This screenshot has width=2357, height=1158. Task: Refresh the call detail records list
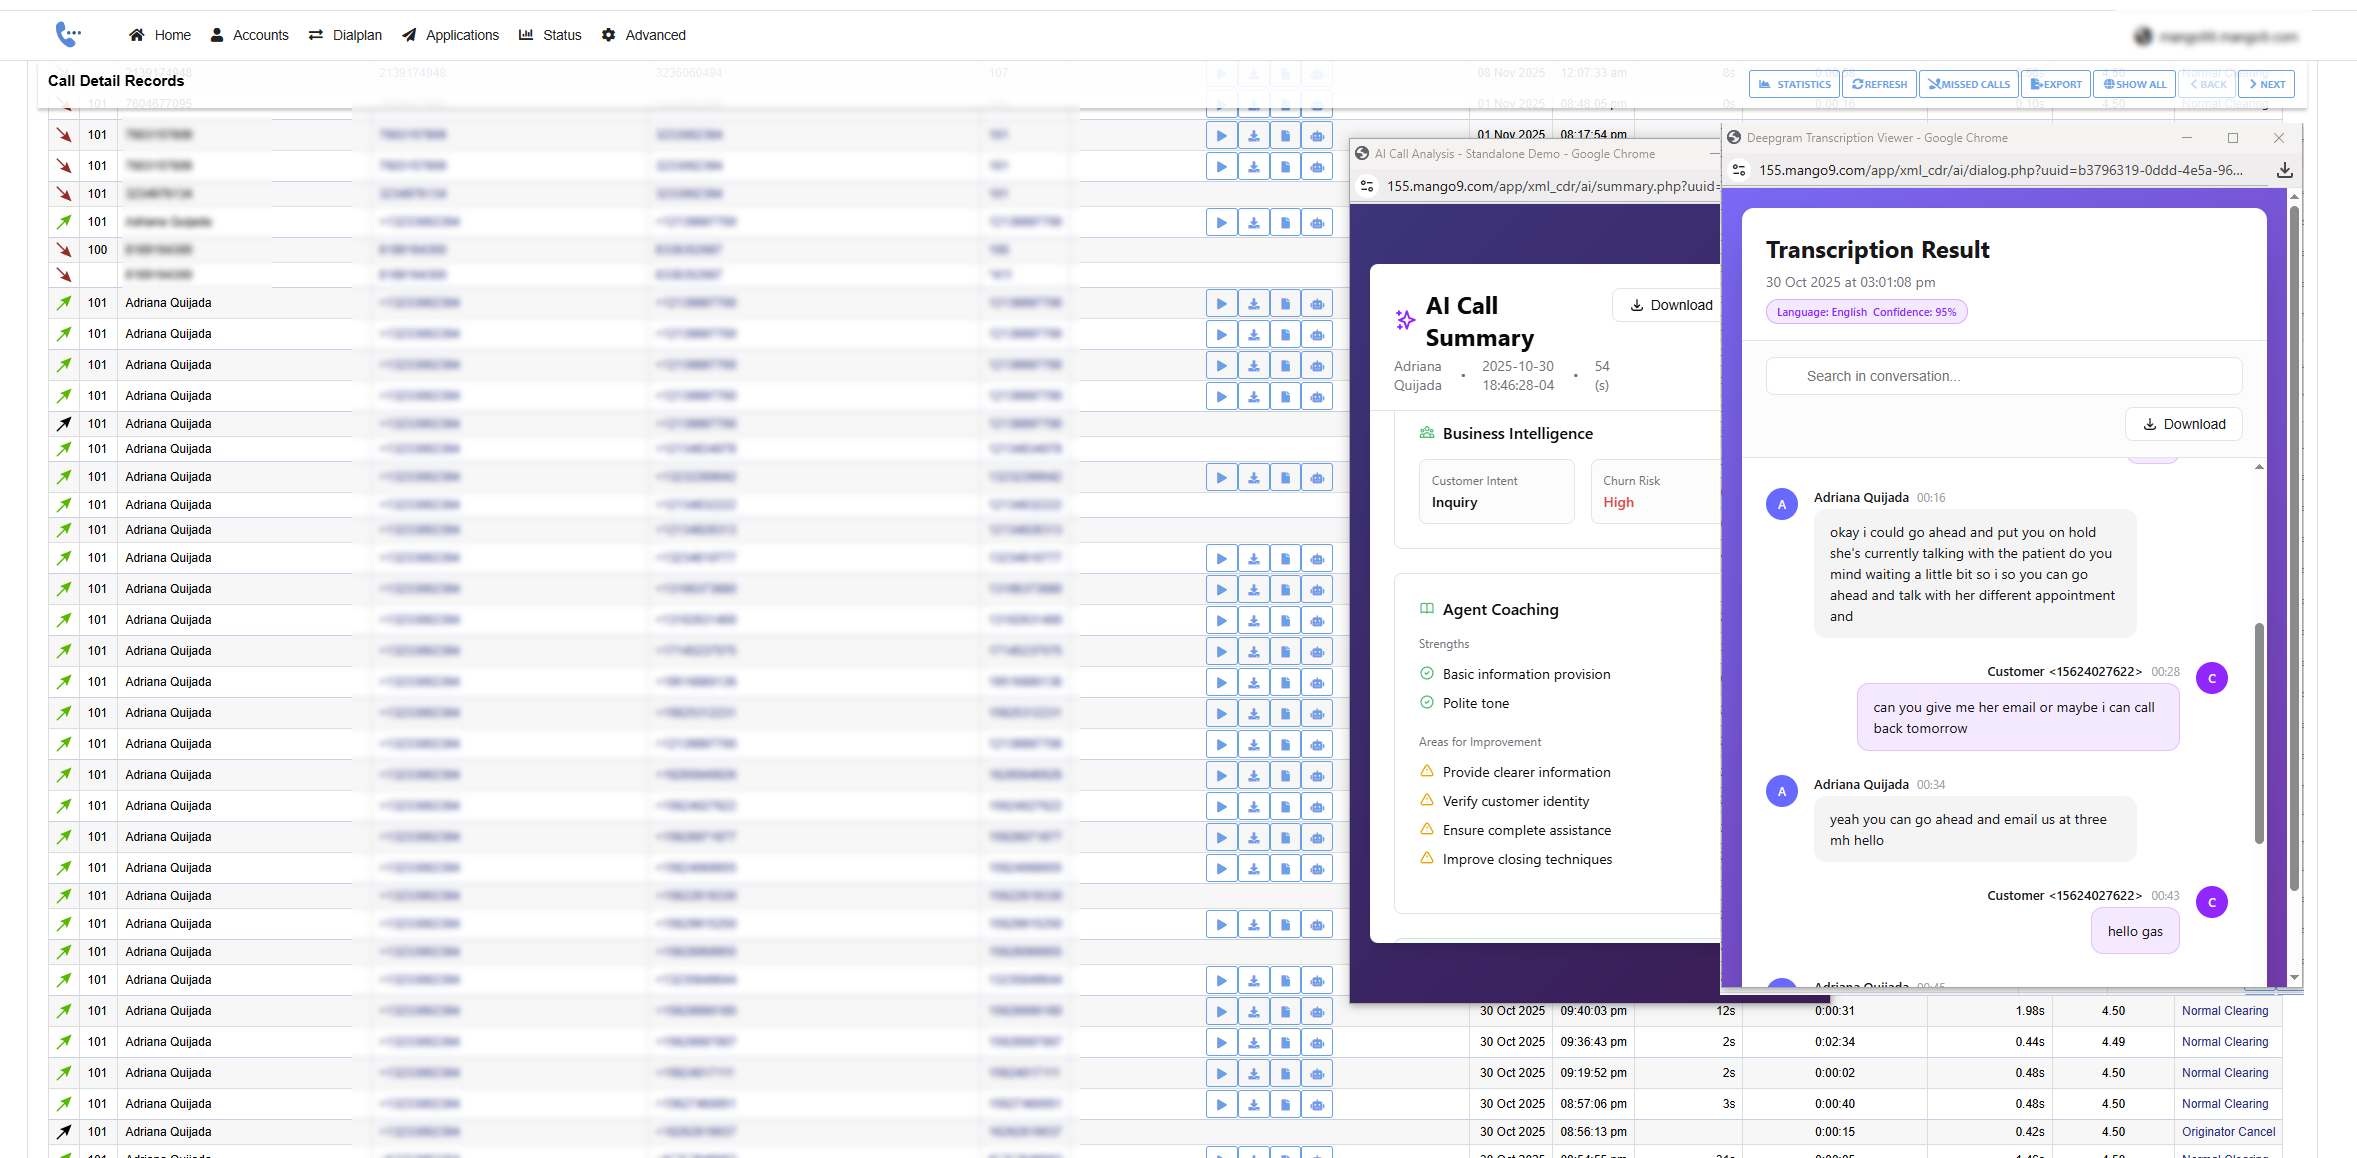[x=1879, y=84]
